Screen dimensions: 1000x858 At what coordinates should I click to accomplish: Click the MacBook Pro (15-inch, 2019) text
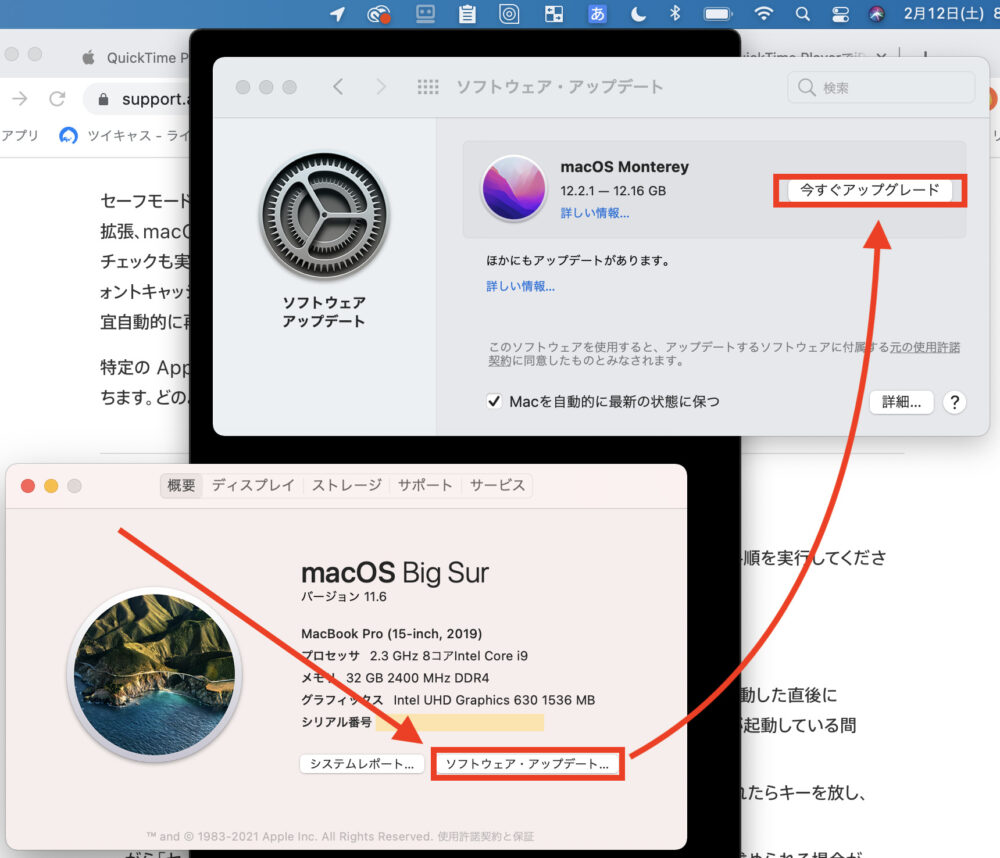pos(392,633)
